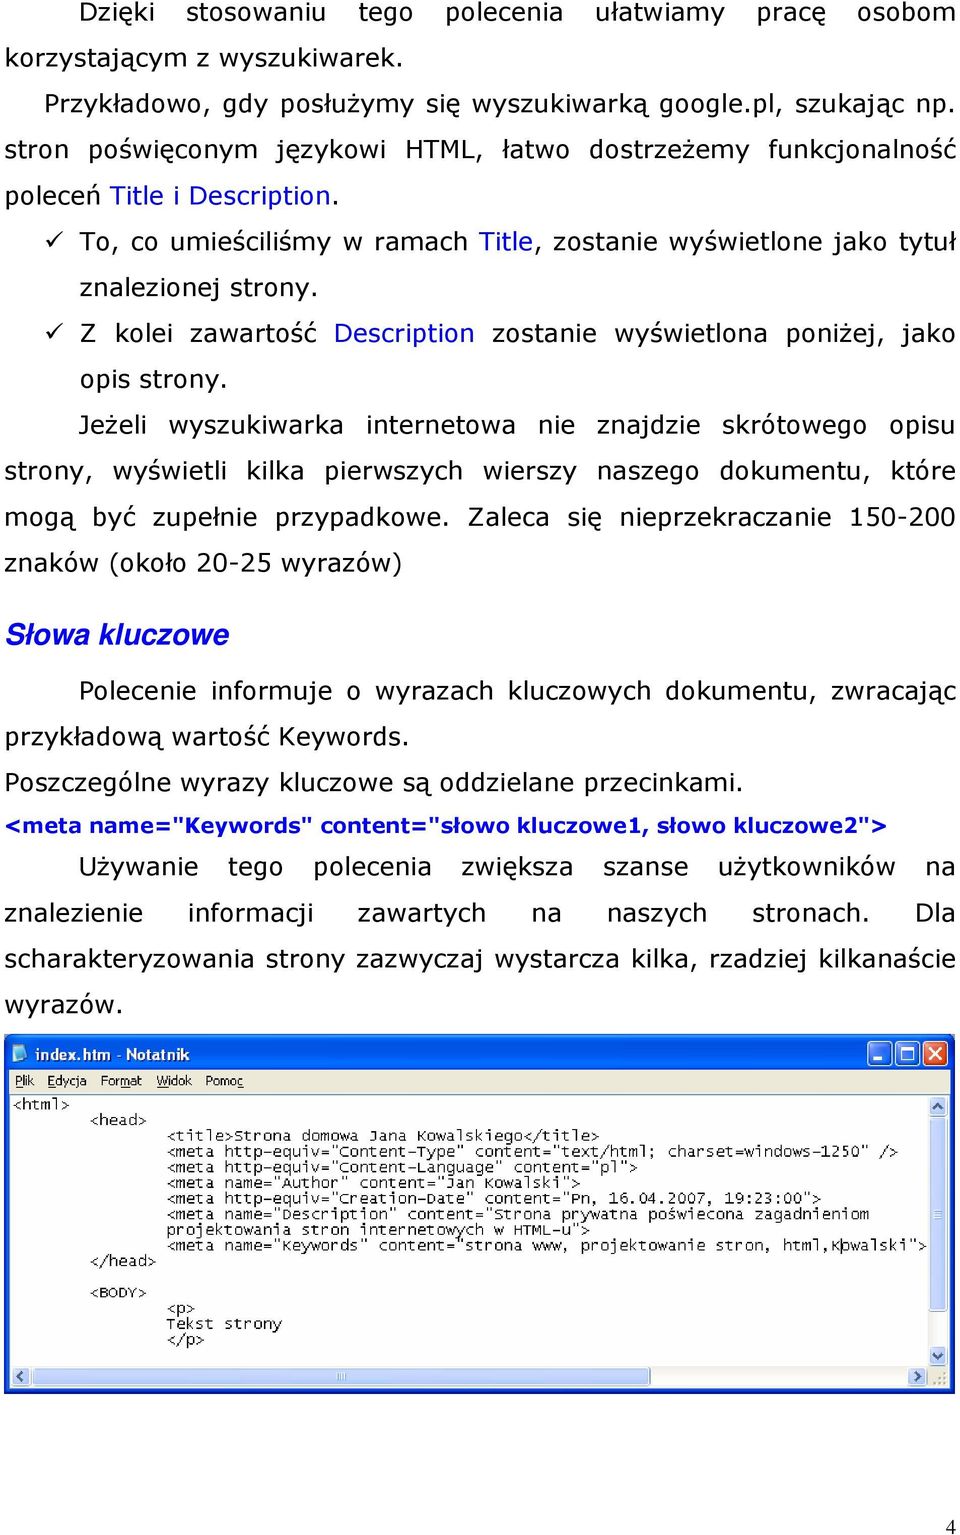The width and height of the screenshot is (960, 1535).
Task: Close the index.htm Notatnik window
Action: point(935,1054)
